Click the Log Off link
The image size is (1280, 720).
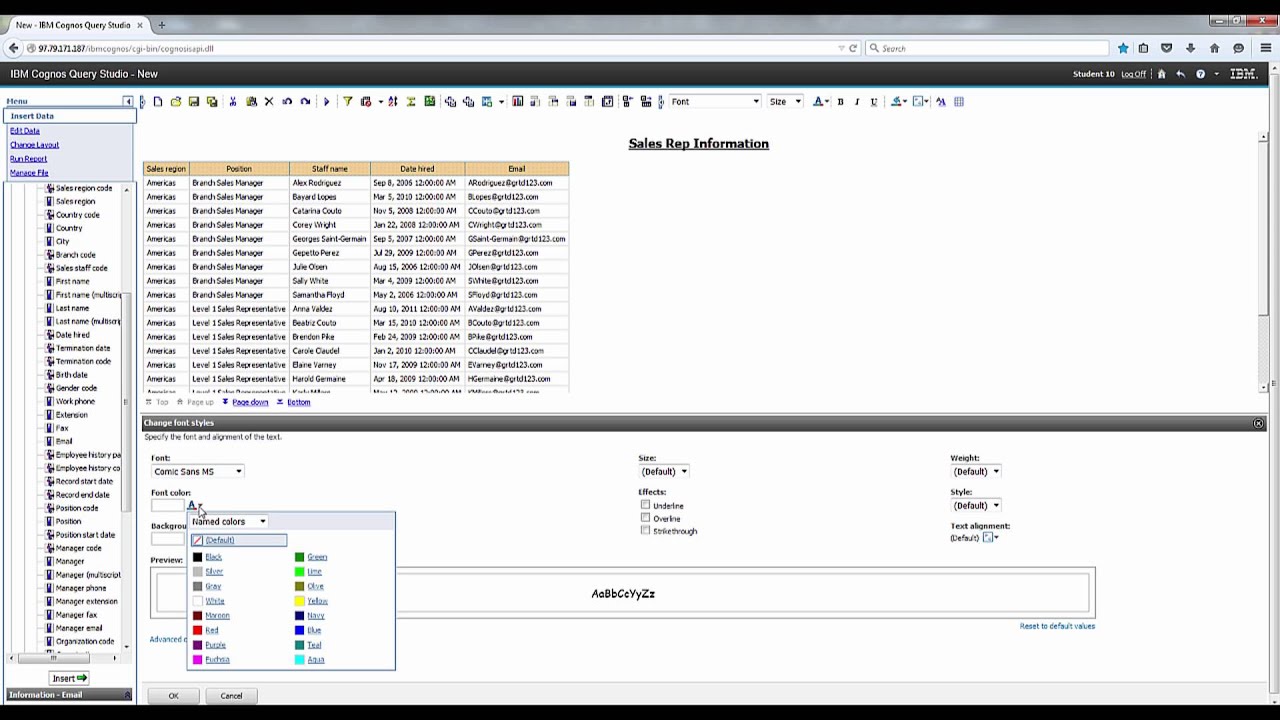click(1133, 74)
